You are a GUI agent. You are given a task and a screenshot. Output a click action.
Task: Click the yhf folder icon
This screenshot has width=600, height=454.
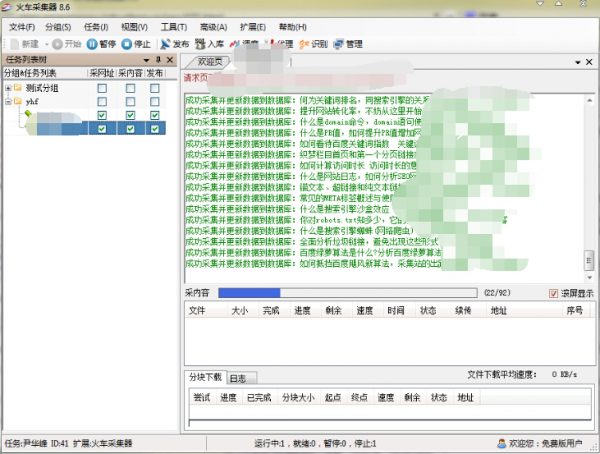click(18, 101)
